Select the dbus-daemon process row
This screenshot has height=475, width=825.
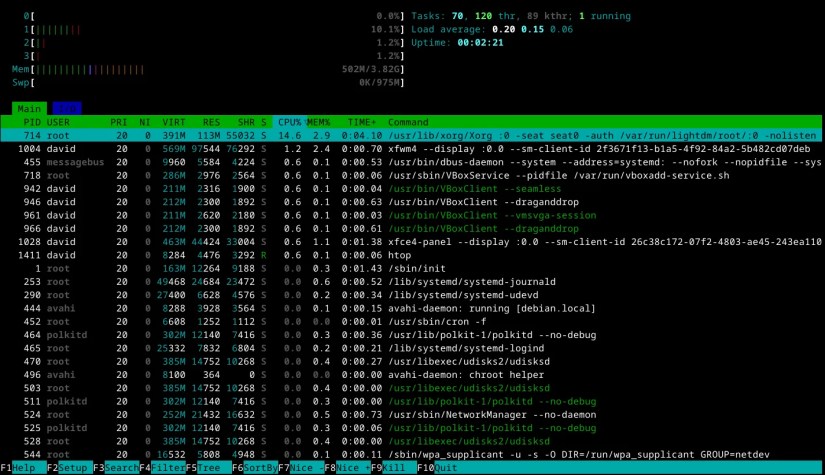[411, 162]
